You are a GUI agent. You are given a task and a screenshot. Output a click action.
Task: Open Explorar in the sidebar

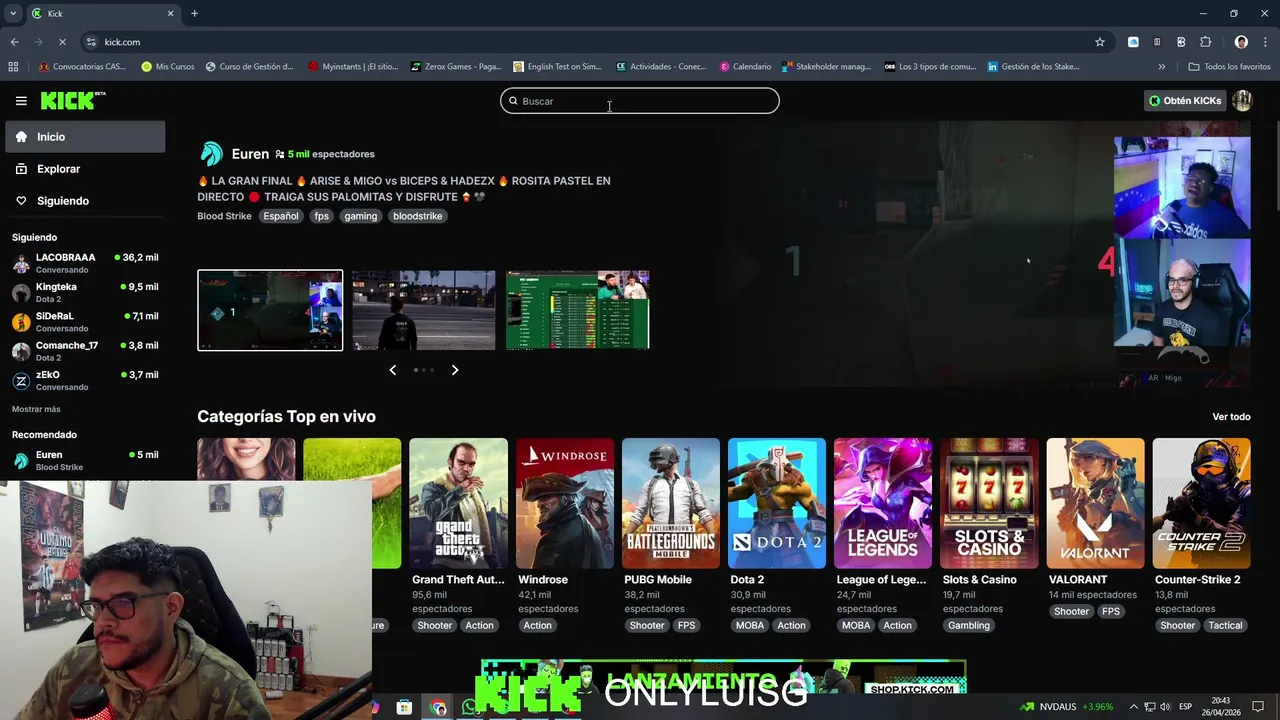[x=85, y=169]
